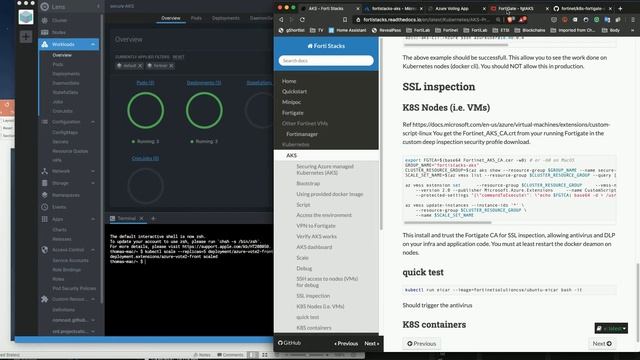Click the Network icon in Lens sidebar
The width and height of the screenshot is (640, 360).
click(44, 171)
